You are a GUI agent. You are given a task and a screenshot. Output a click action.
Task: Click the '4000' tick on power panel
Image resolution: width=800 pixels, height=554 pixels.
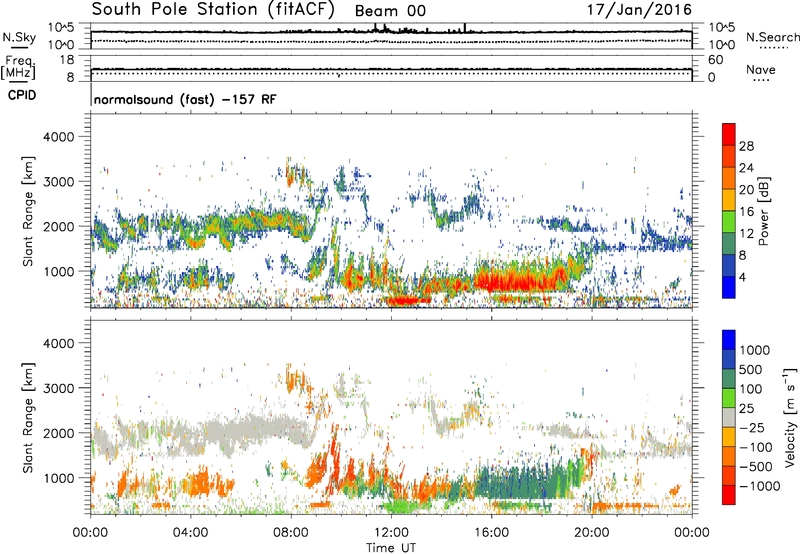(x=59, y=137)
